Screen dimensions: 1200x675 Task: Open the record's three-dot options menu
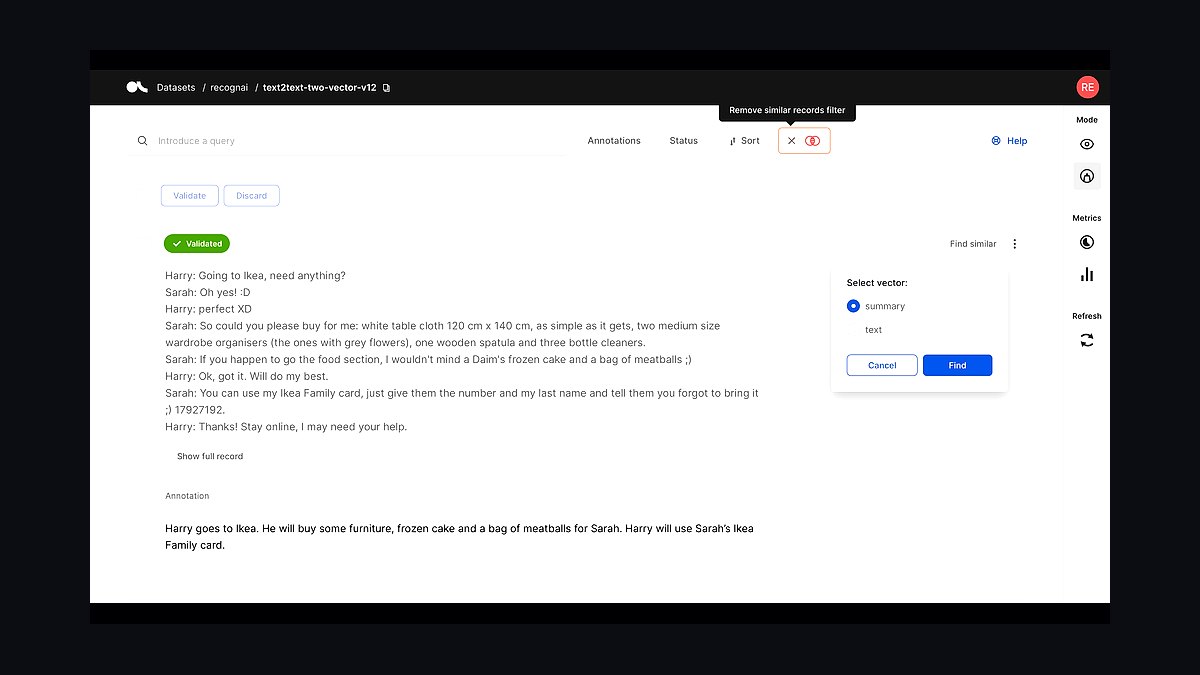[1015, 244]
